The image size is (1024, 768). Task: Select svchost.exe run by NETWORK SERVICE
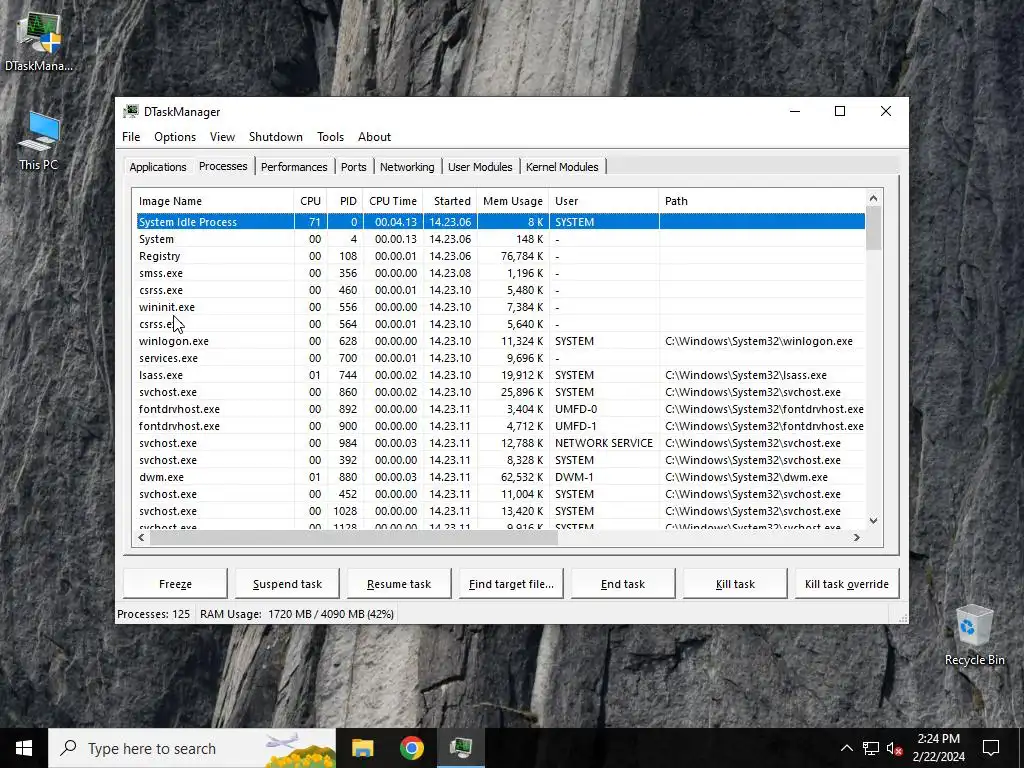(x=501, y=443)
